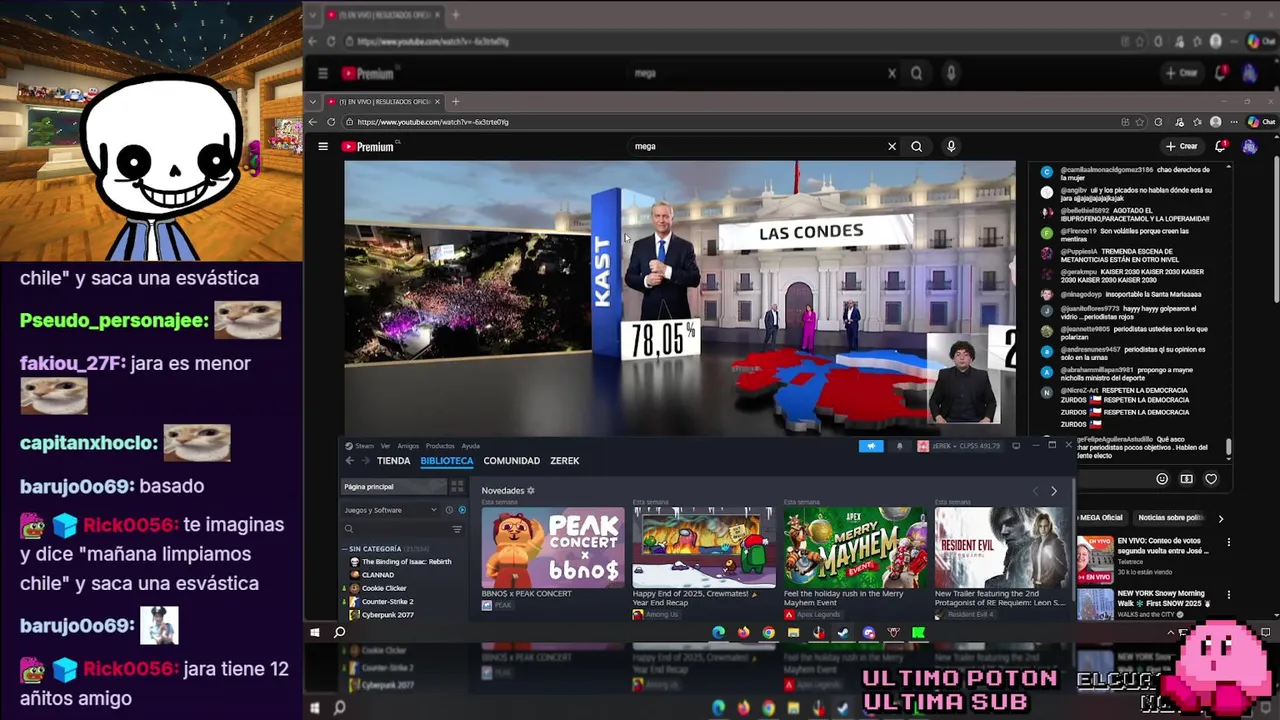Select Página principal in Steam library
This screenshot has width=1280, height=720.
coord(394,487)
